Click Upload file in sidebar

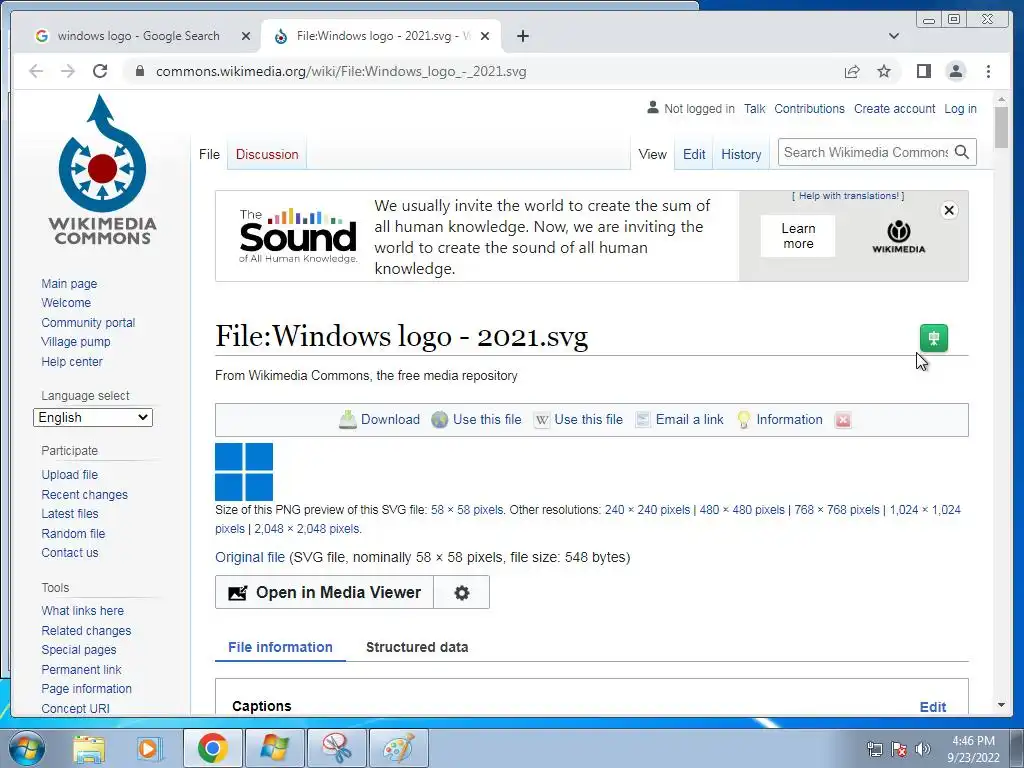point(69,475)
